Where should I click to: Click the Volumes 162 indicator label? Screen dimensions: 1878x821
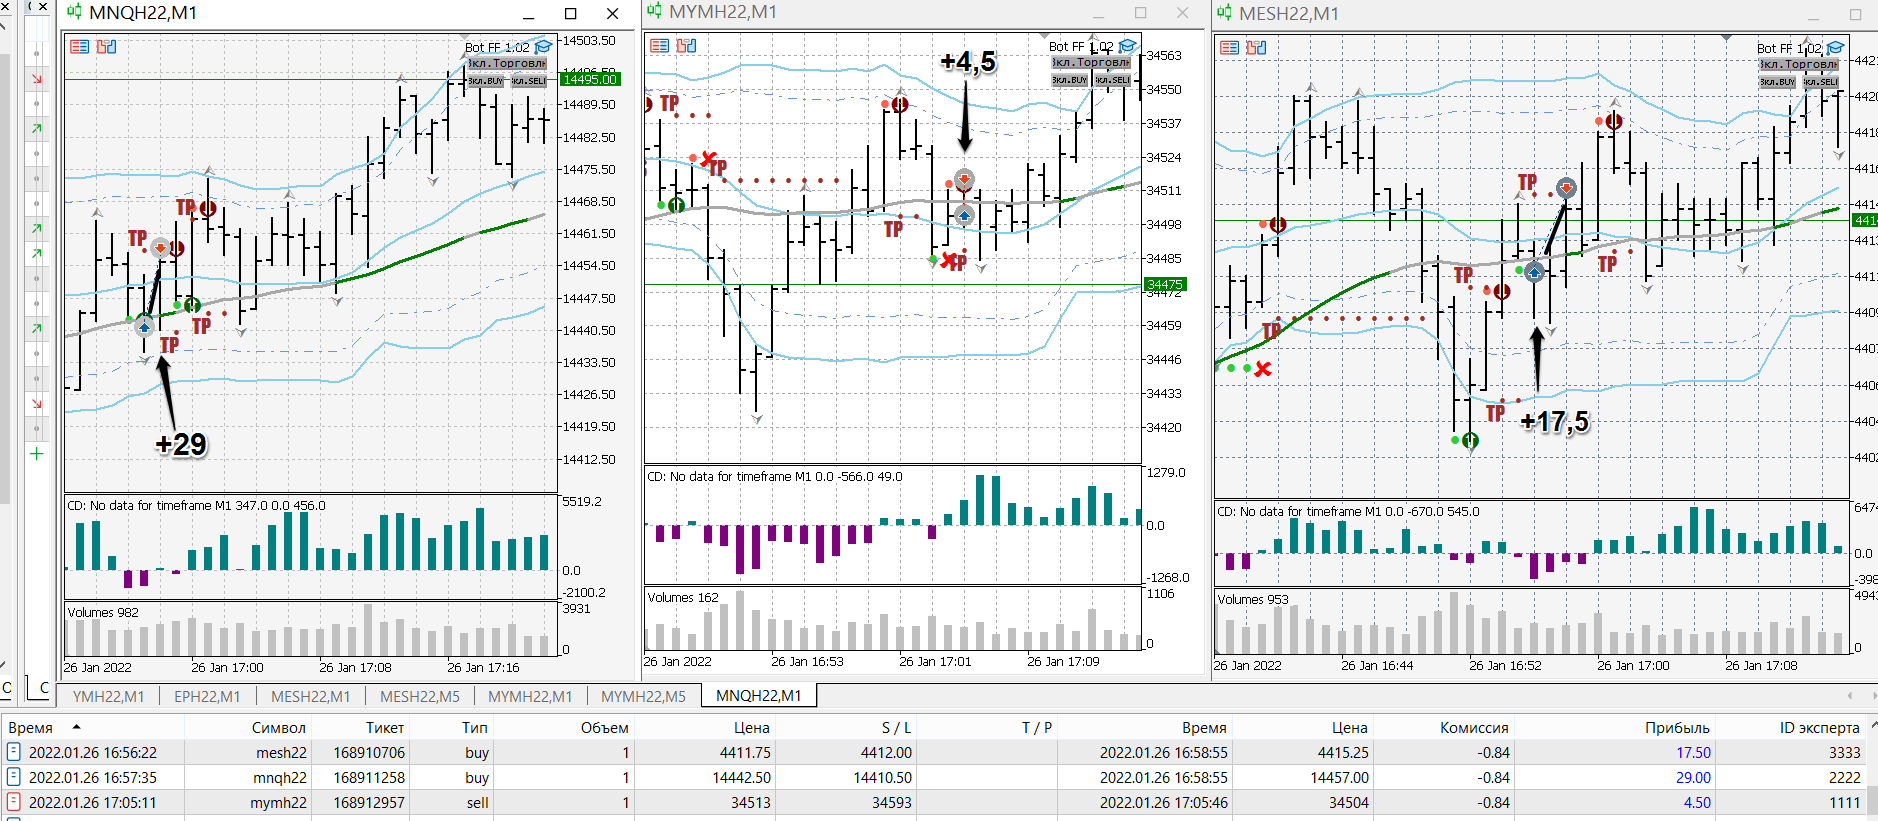pos(683,597)
